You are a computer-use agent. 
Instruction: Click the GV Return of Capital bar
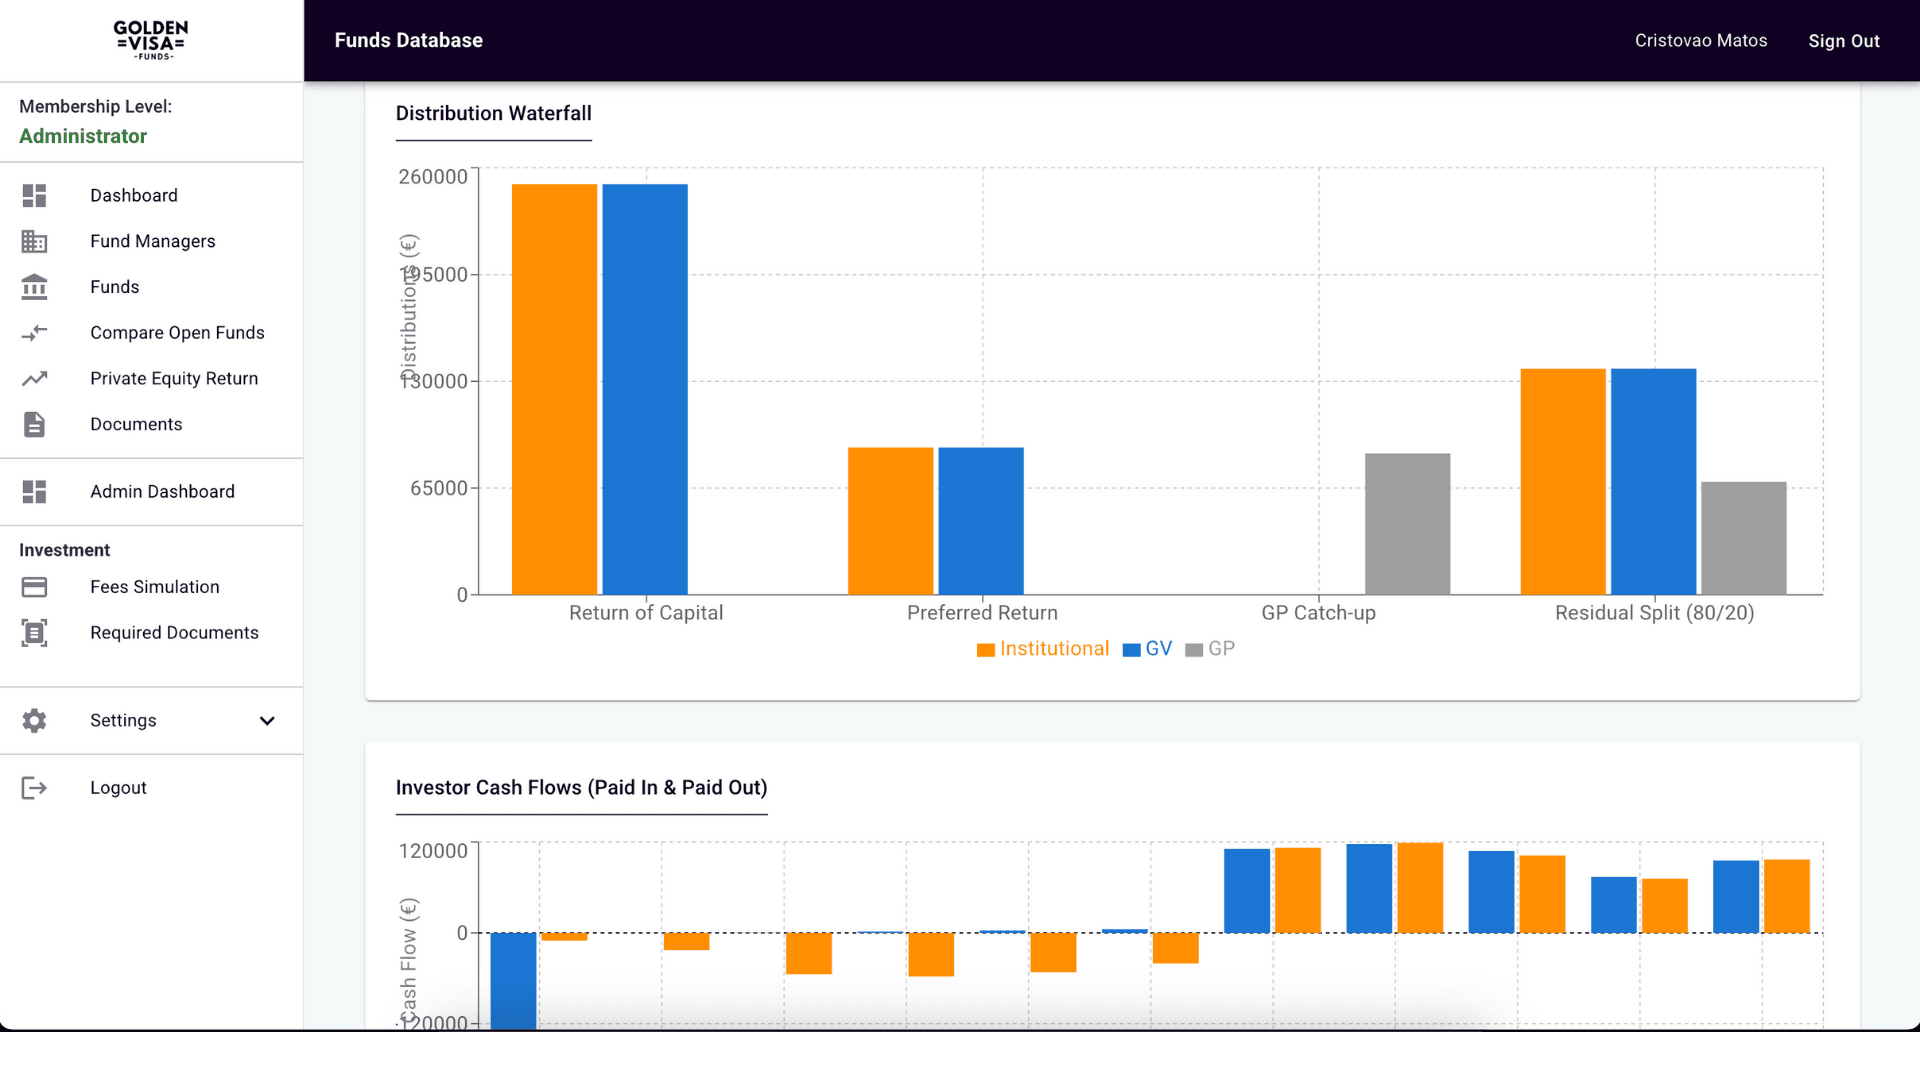(x=645, y=389)
